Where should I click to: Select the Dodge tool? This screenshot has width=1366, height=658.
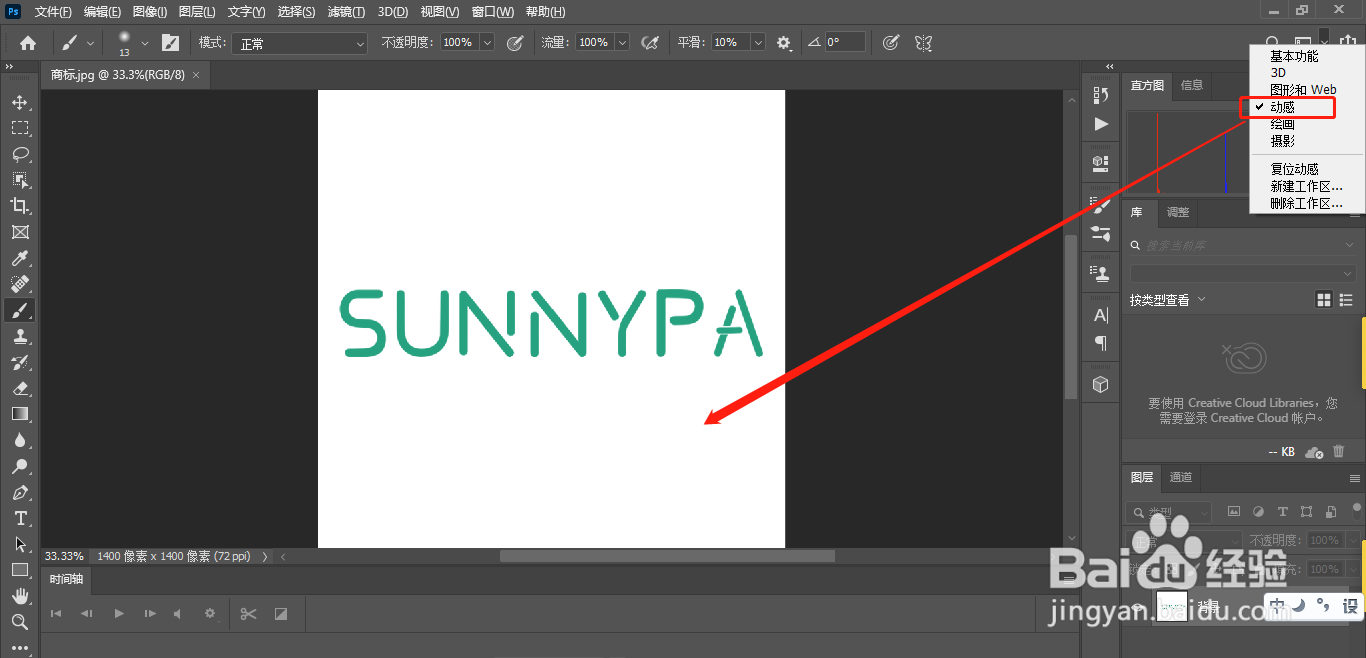(20, 466)
